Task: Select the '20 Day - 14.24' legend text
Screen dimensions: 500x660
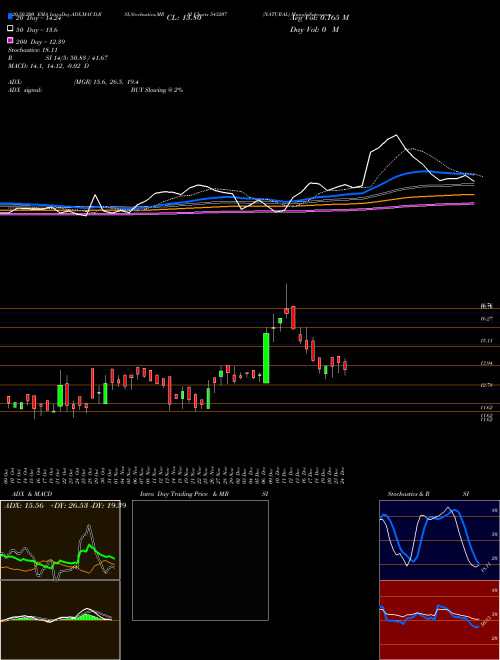Action: 39,18
